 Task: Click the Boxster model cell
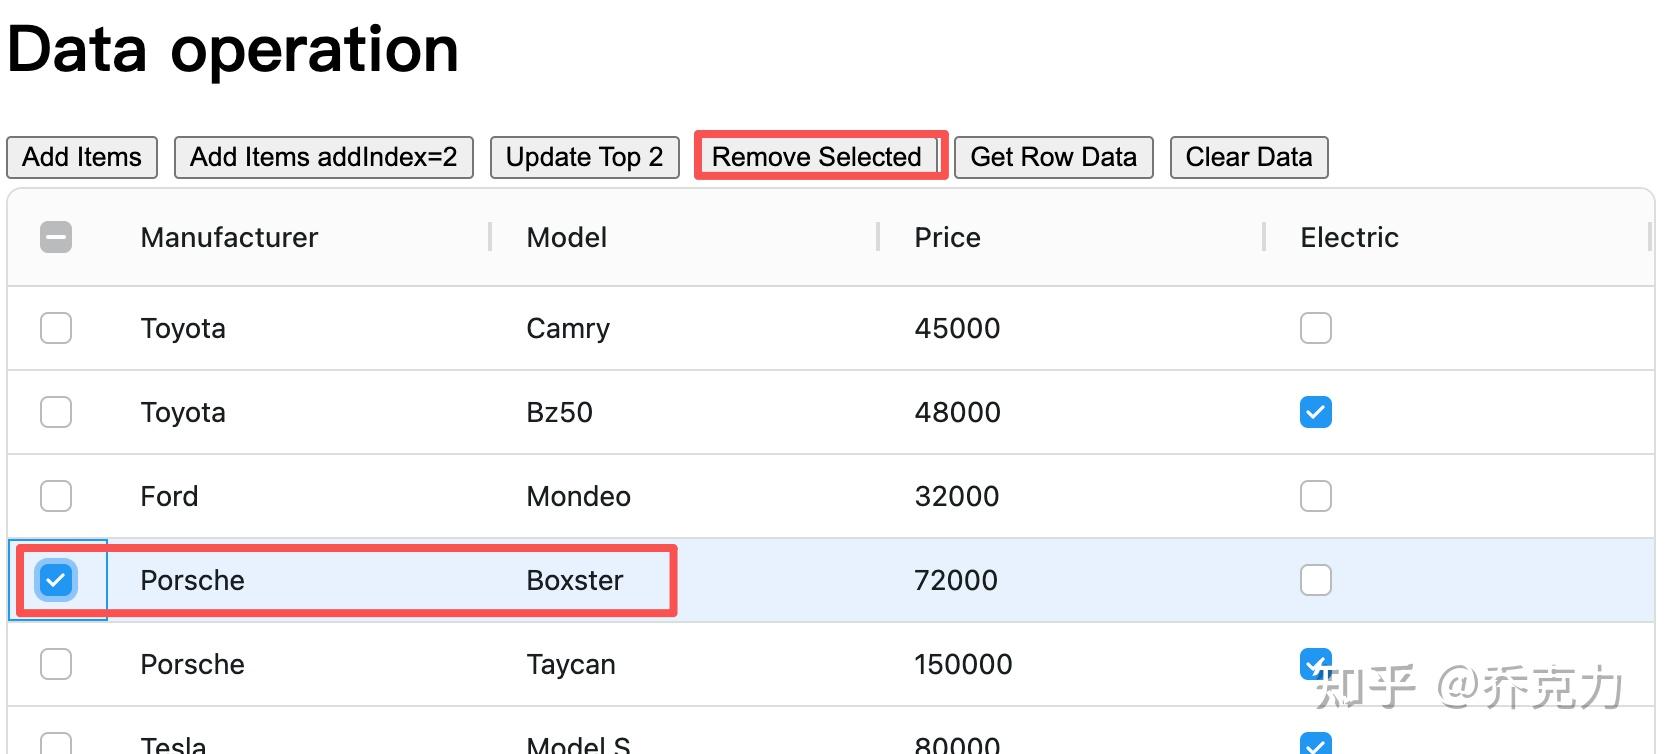point(575,580)
